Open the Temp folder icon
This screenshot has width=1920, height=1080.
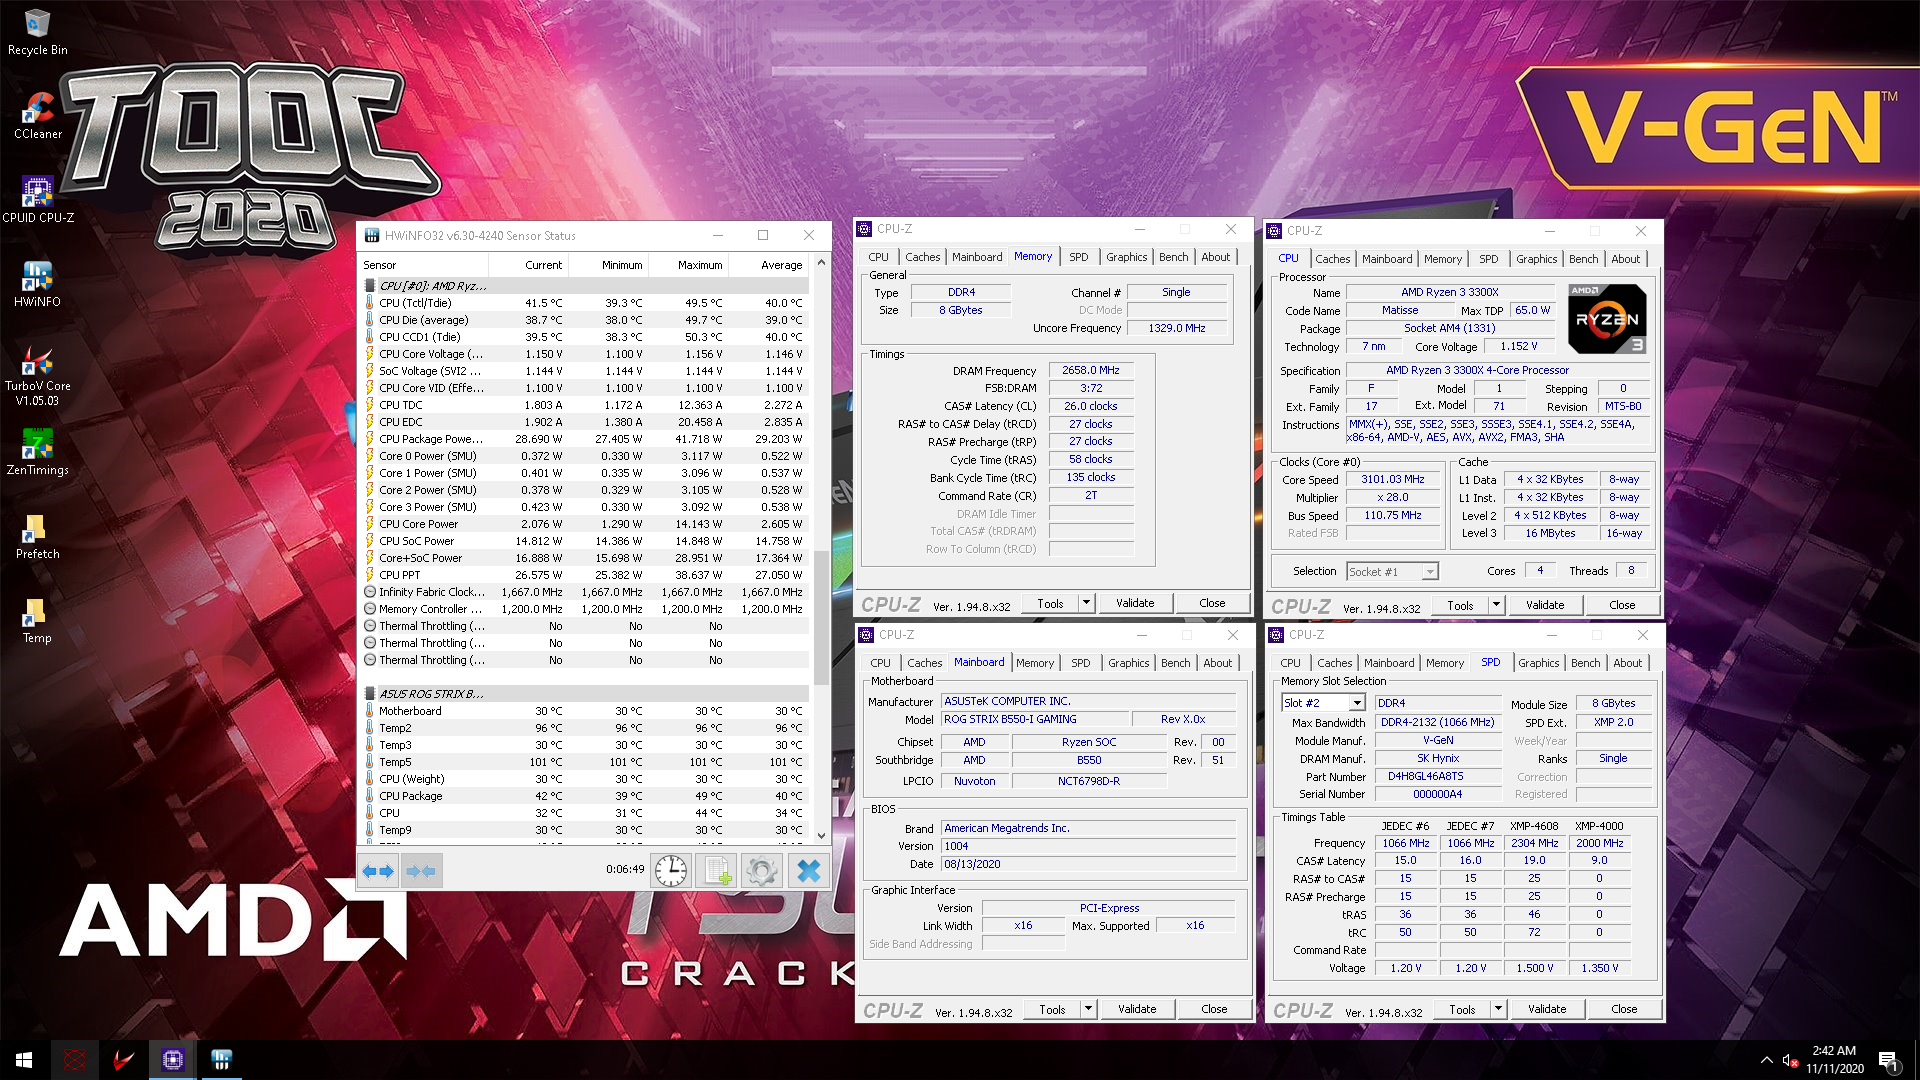37,620
